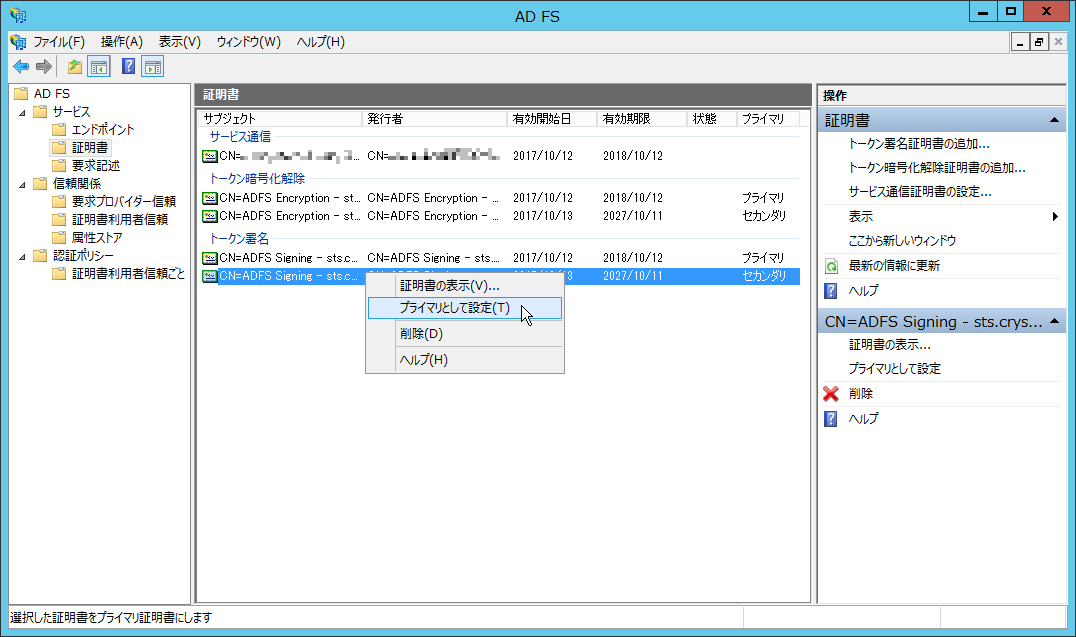The image size is (1076, 637).
Task: Click トークン暗号化解除証明書の追加... action
Action: pyautogui.click(x=937, y=168)
